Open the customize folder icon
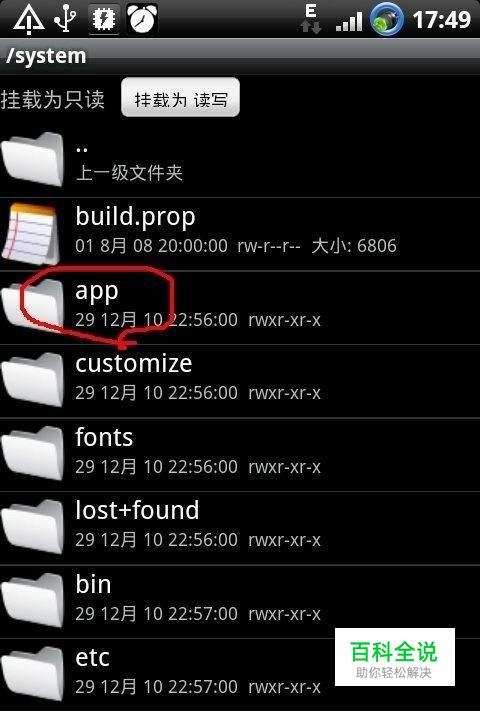This screenshot has width=480, height=711. [x=33, y=379]
